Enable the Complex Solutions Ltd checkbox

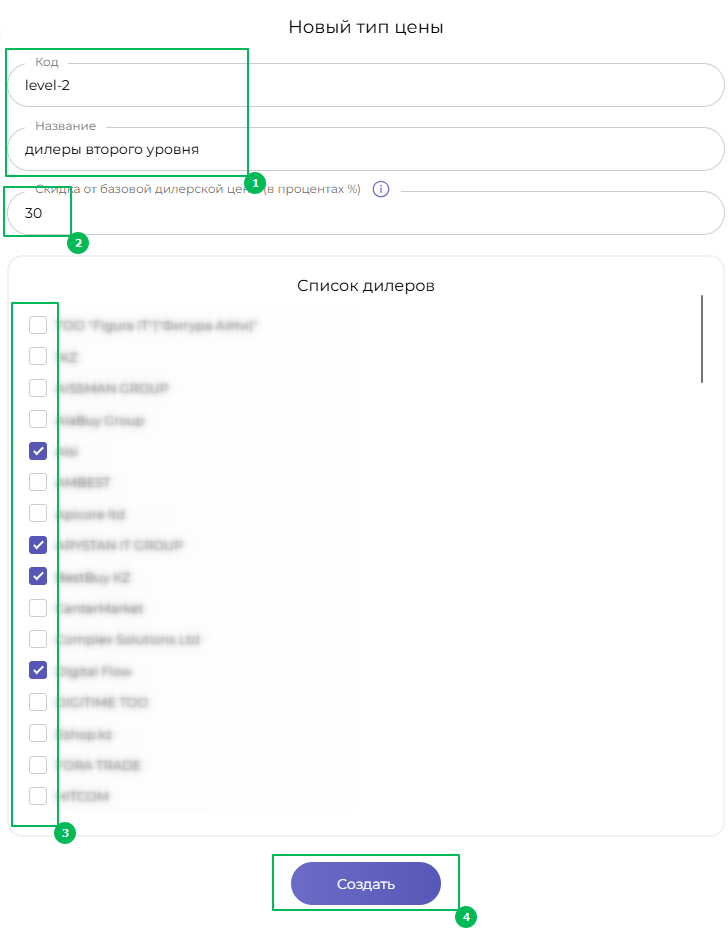38,639
